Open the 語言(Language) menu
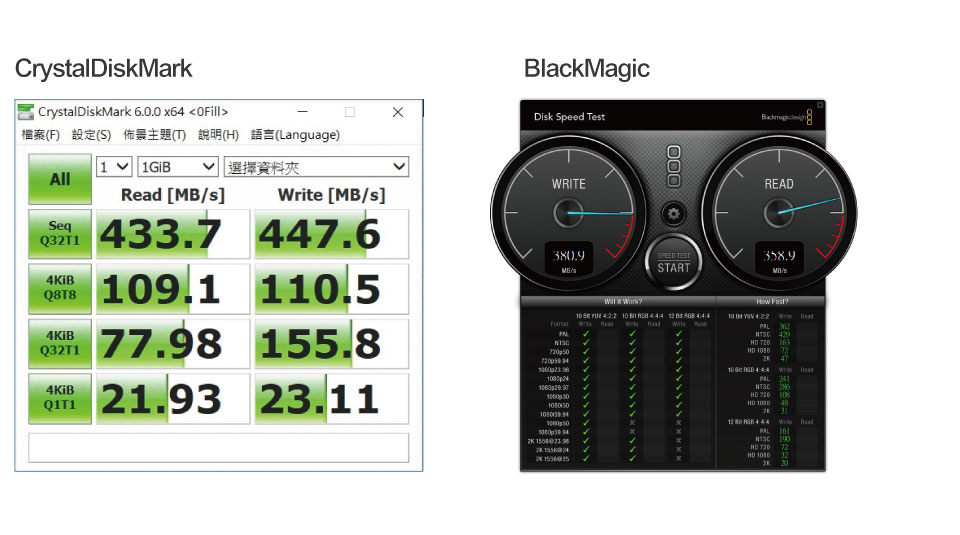Image resolution: width=960 pixels, height=535 pixels. 295,135
